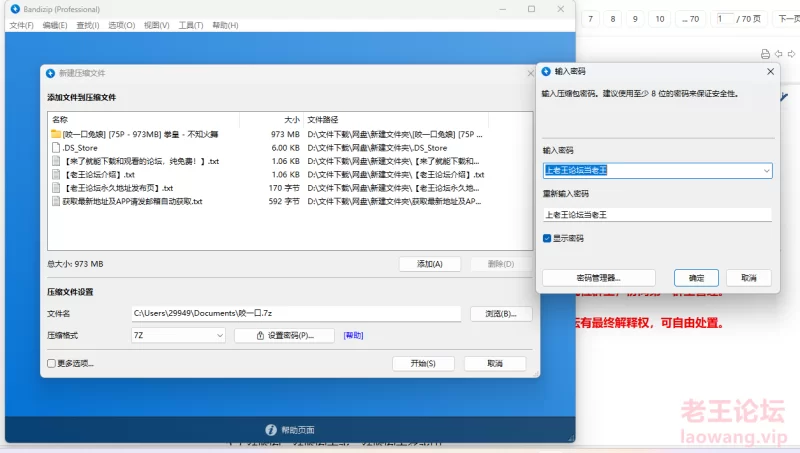The image size is (800, 453).
Task: Click the right arrow icon in browser window
Action: (791, 54)
